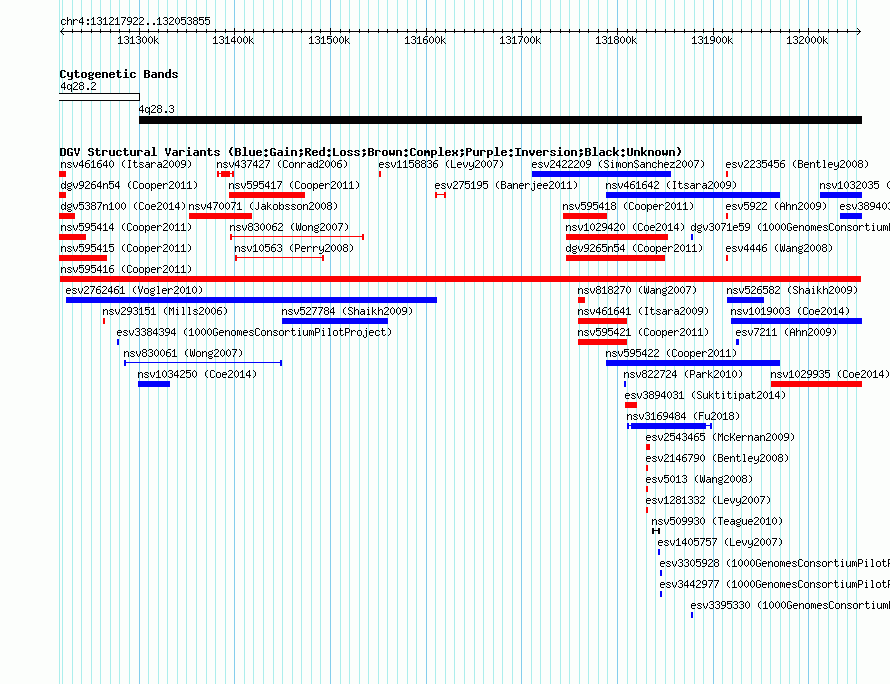Click the esv5013 (Wang2008) label
Screen dimensions: 890x684
[x=699, y=479]
